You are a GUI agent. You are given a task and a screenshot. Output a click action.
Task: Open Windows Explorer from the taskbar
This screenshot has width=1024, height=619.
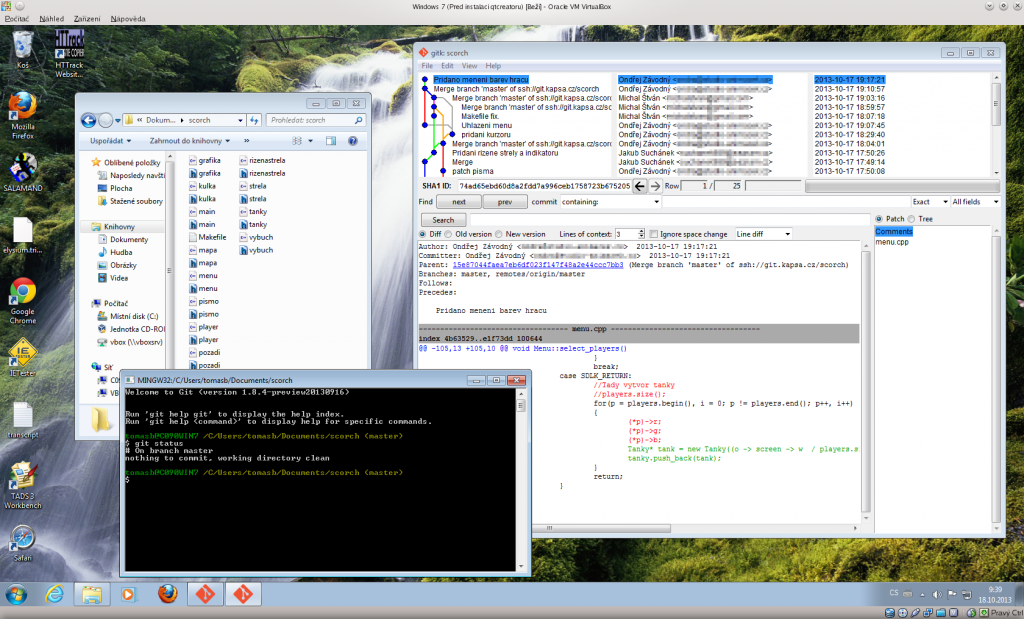pyautogui.click(x=92, y=594)
